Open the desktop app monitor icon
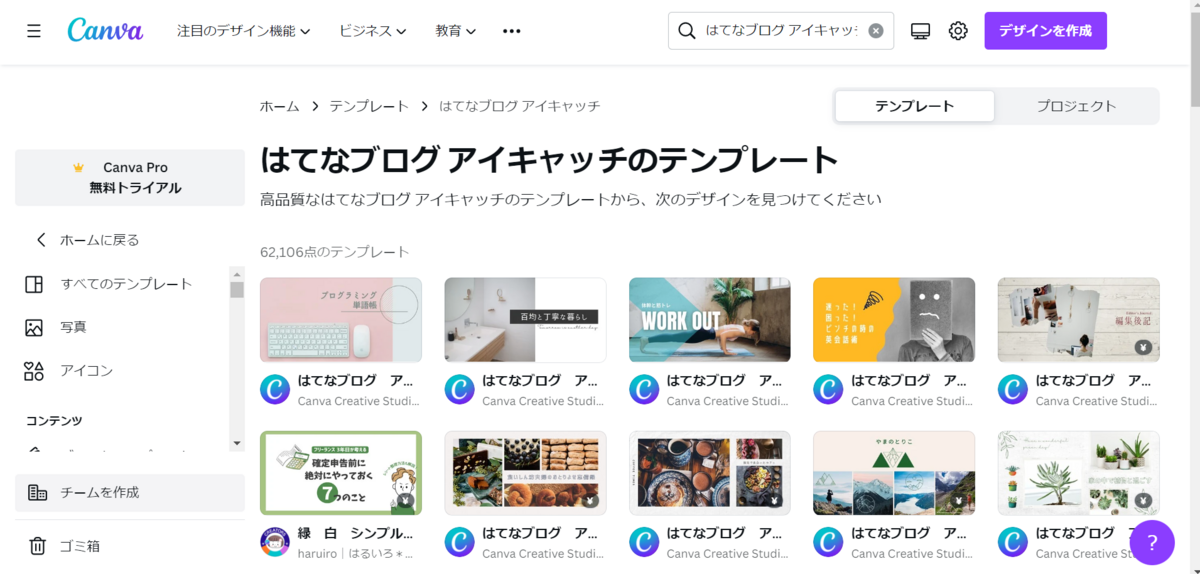The image size is (1200, 574). 921,31
